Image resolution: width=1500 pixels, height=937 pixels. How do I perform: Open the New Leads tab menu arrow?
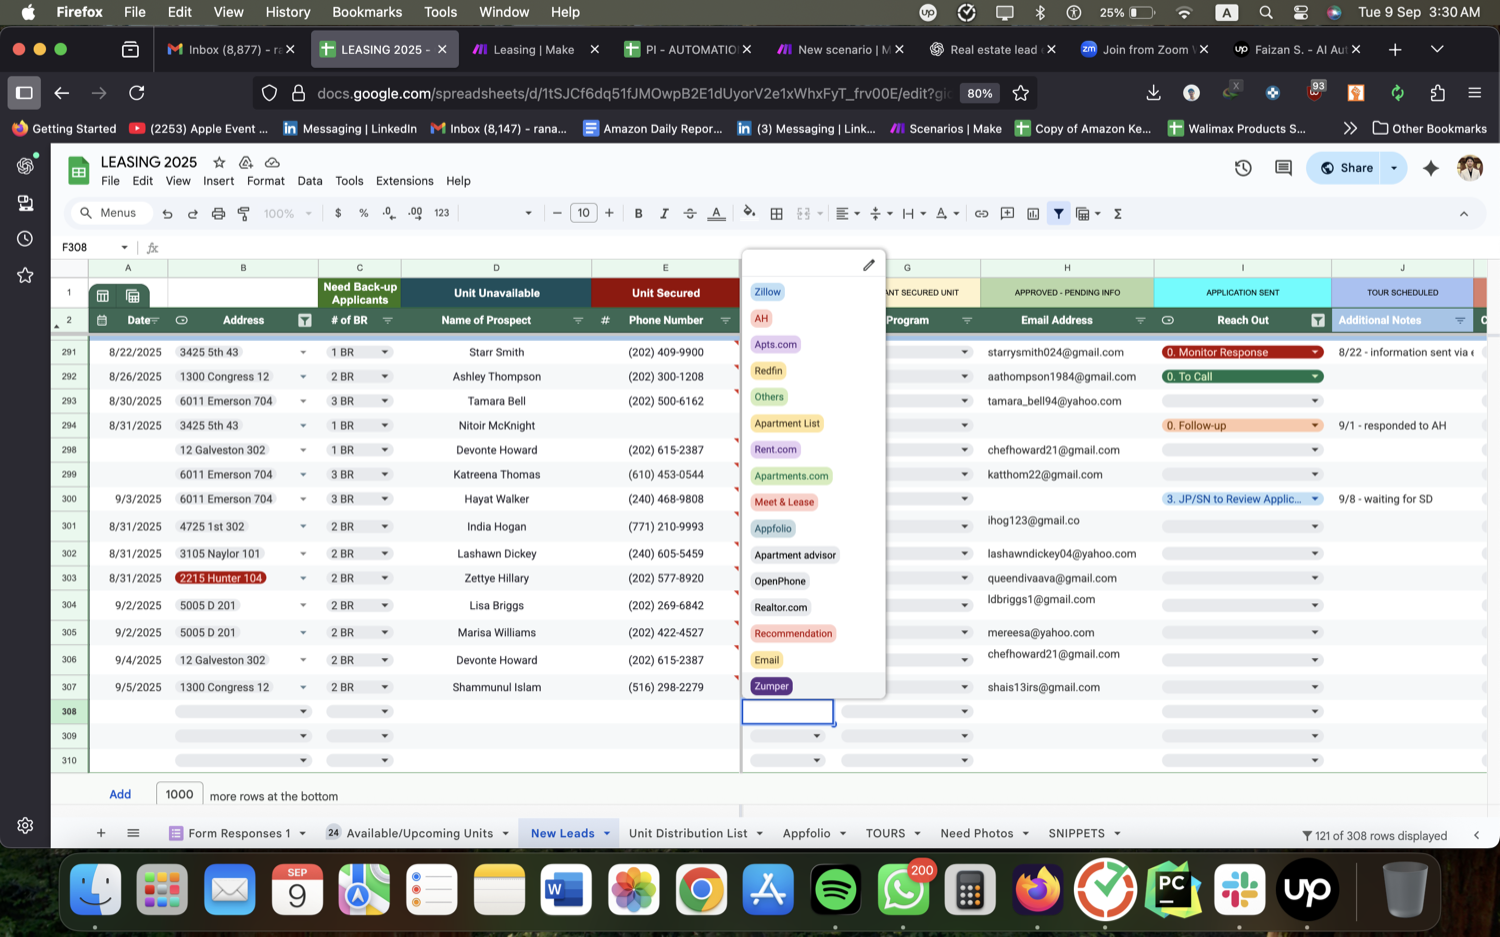(x=606, y=833)
